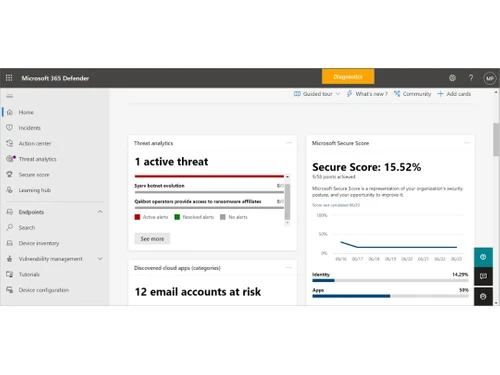
Task: Open Discovered cloud apps card ellipsis
Action: click(x=289, y=267)
